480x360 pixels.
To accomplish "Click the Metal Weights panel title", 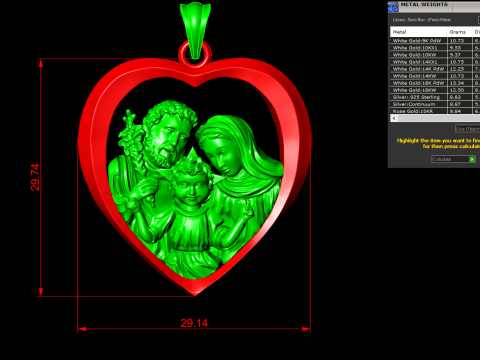I will tap(424, 4).
